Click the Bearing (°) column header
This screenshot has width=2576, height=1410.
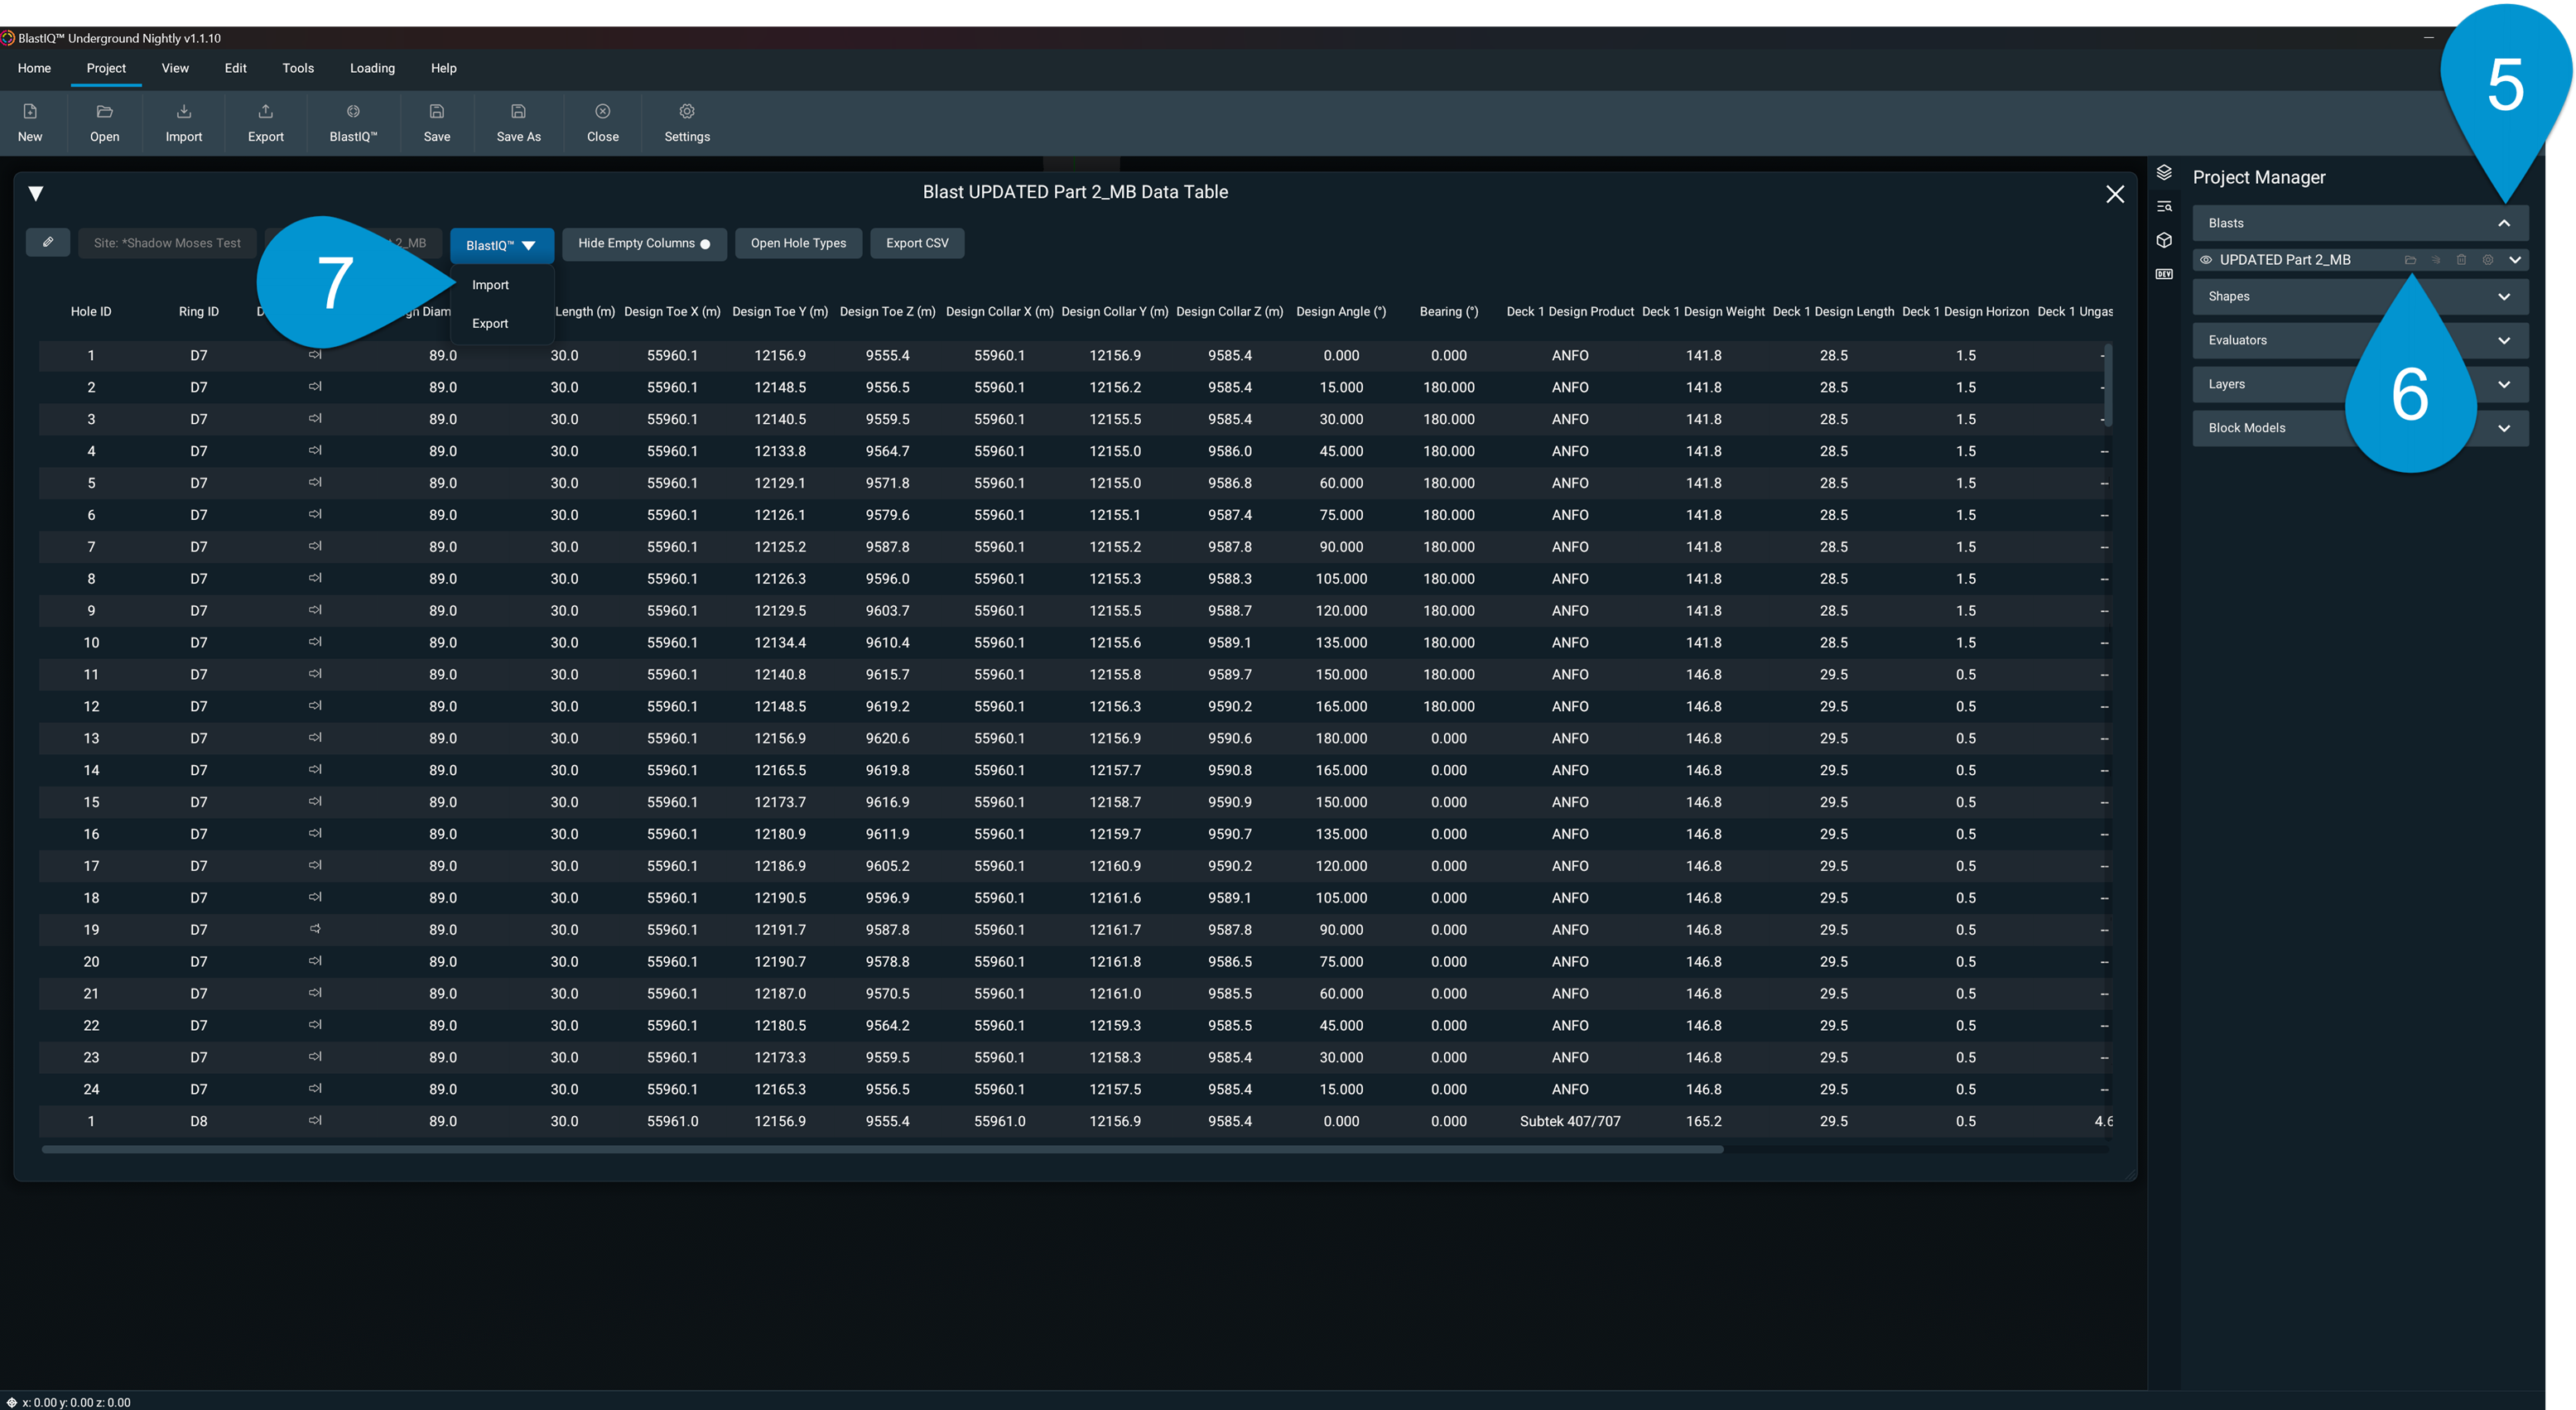click(1448, 312)
